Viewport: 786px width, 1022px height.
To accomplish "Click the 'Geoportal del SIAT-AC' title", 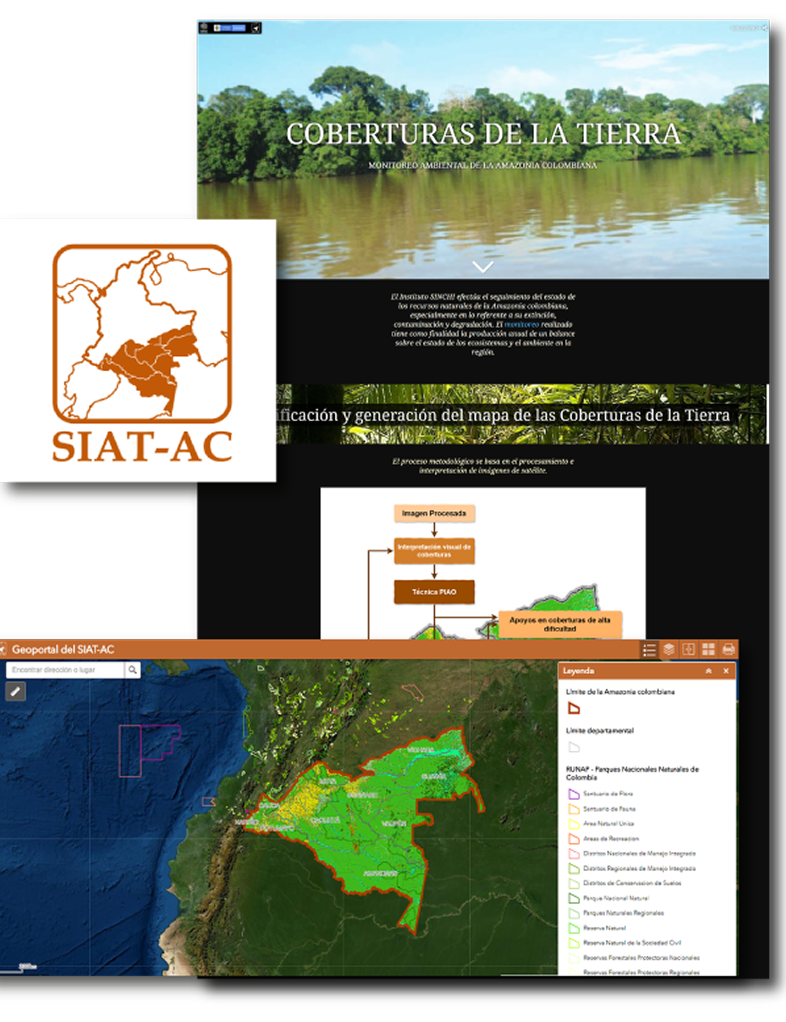I will (x=63, y=649).
